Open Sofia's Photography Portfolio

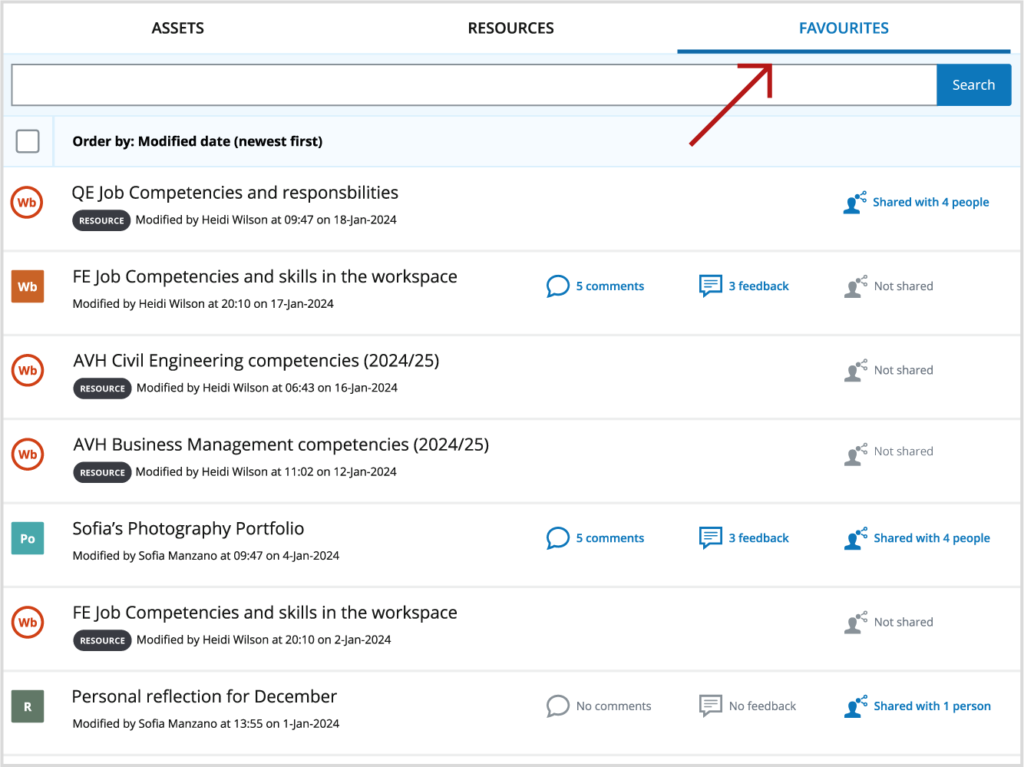coord(188,529)
